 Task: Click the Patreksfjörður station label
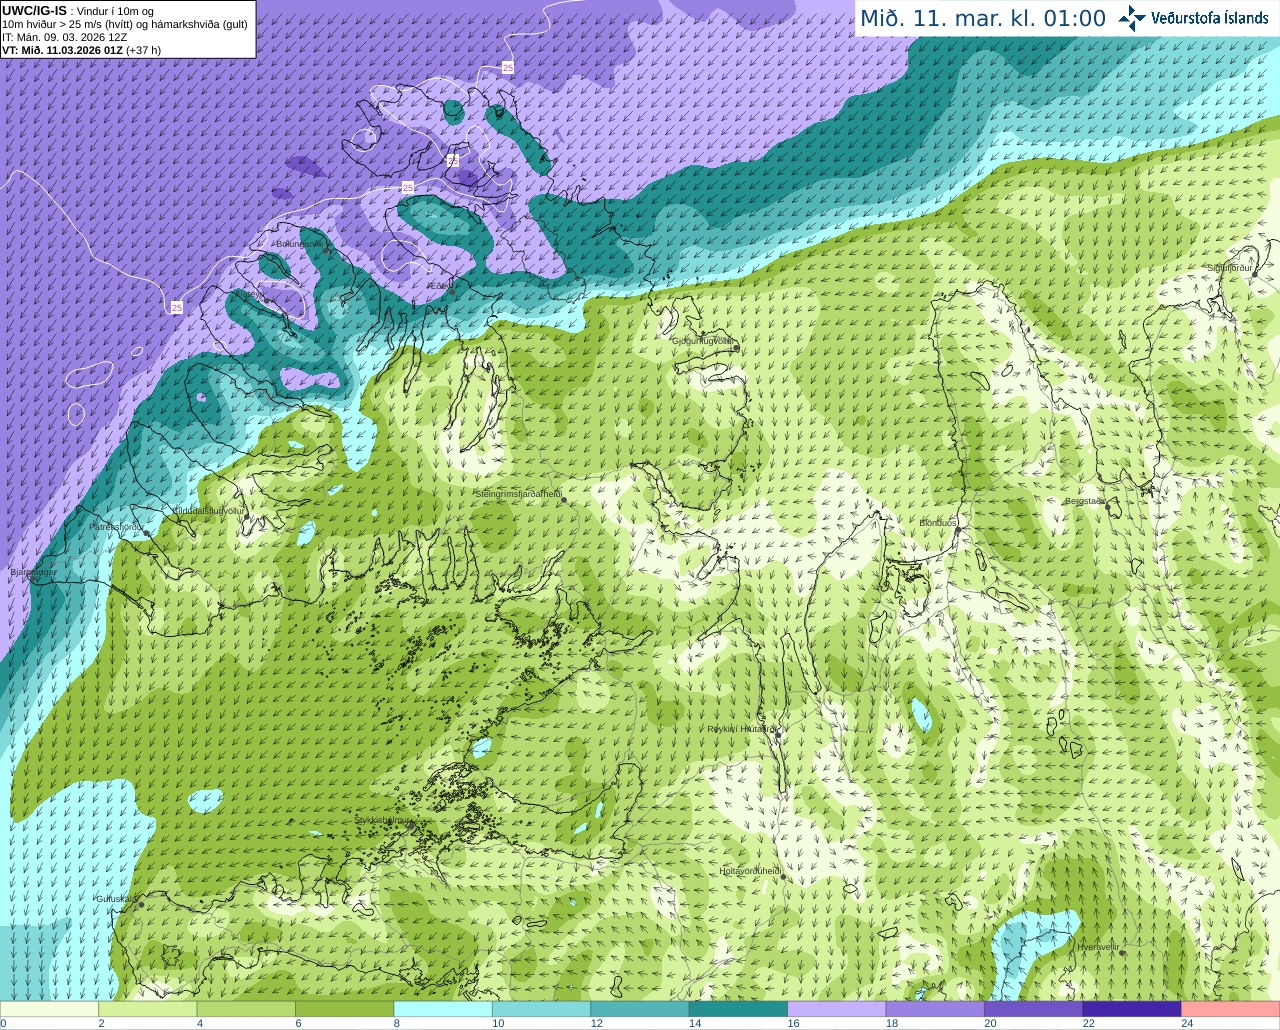117,526
